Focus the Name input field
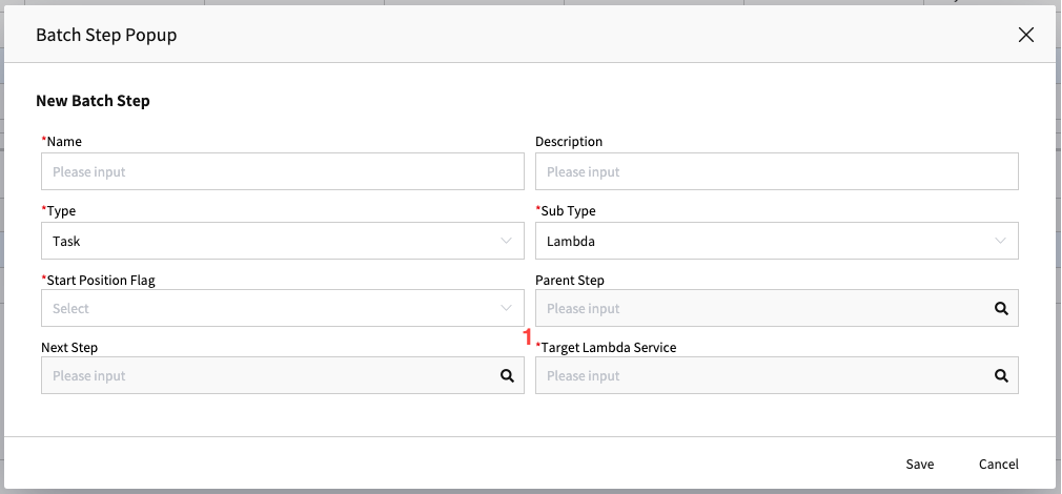Screen dimensions: 1062x494 (282, 171)
